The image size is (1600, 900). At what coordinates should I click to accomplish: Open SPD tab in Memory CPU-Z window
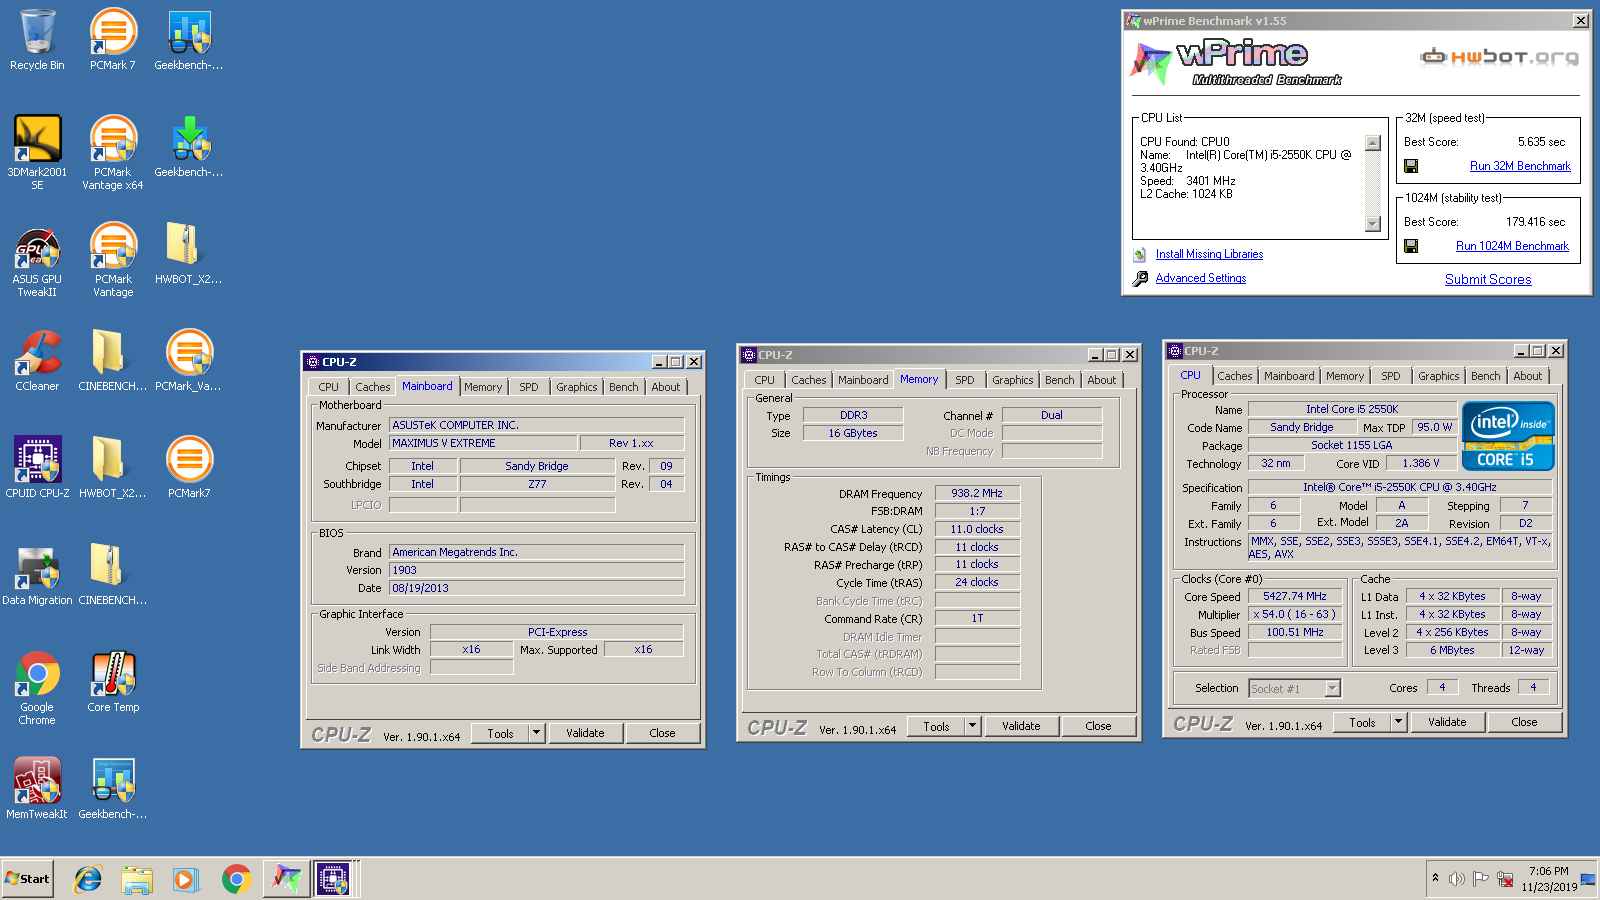click(964, 380)
